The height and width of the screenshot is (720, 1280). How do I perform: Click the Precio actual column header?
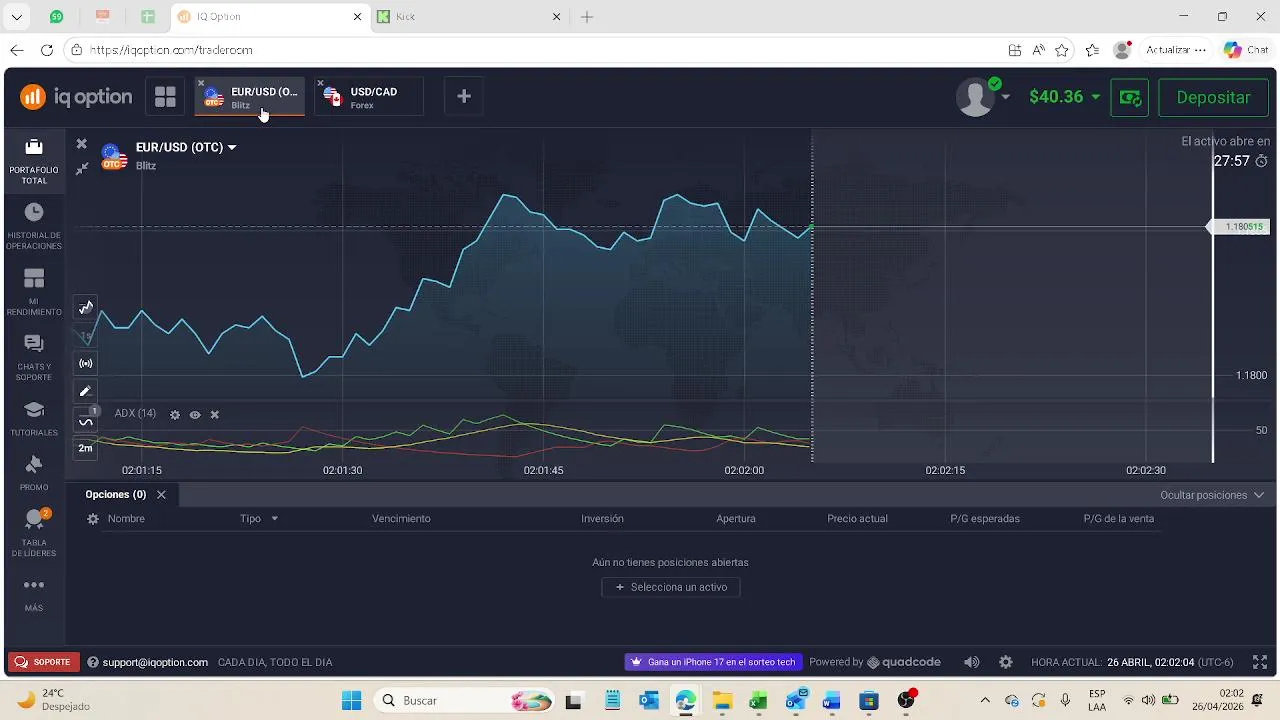(857, 519)
